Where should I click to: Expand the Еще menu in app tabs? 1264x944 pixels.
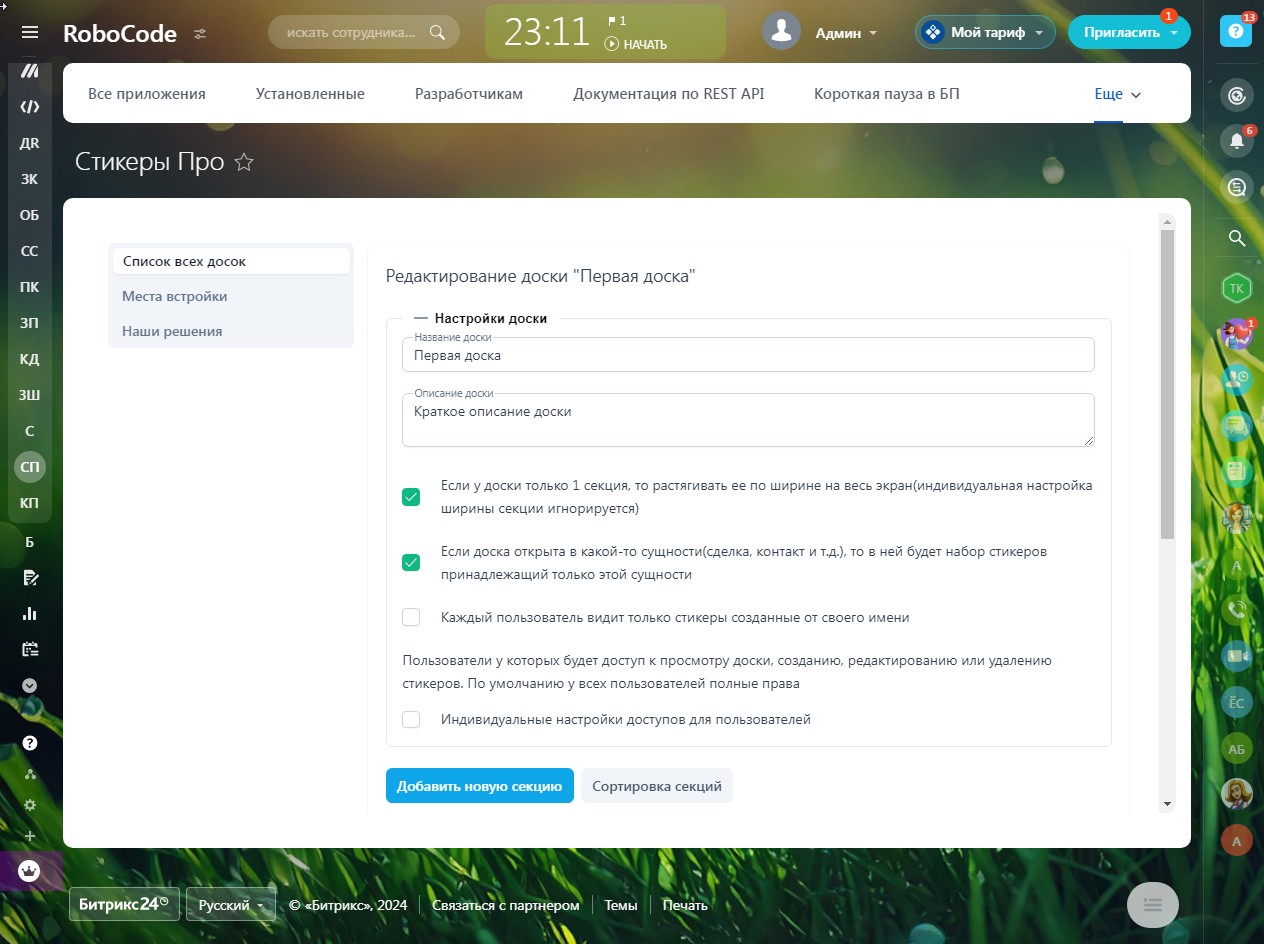(x=1117, y=94)
